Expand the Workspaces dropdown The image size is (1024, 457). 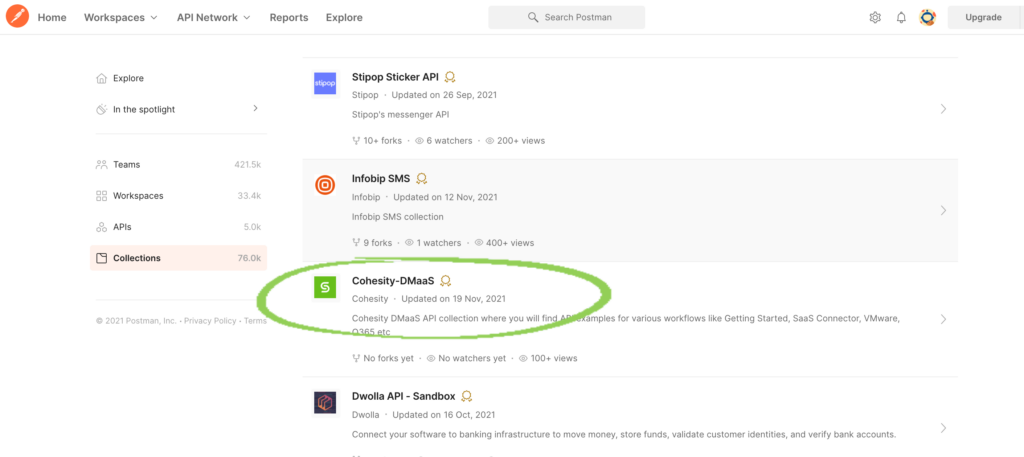[x=120, y=17]
